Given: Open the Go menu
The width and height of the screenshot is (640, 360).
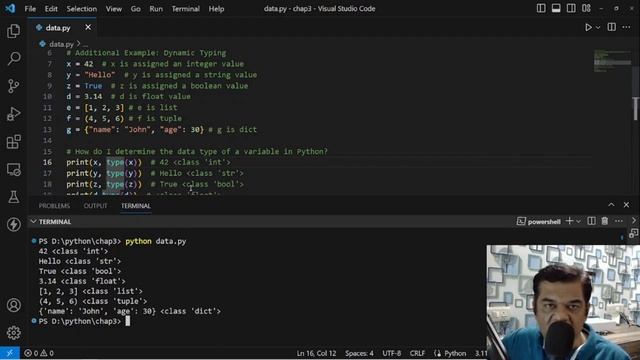Looking at the screenshot, I should point(136,9).
